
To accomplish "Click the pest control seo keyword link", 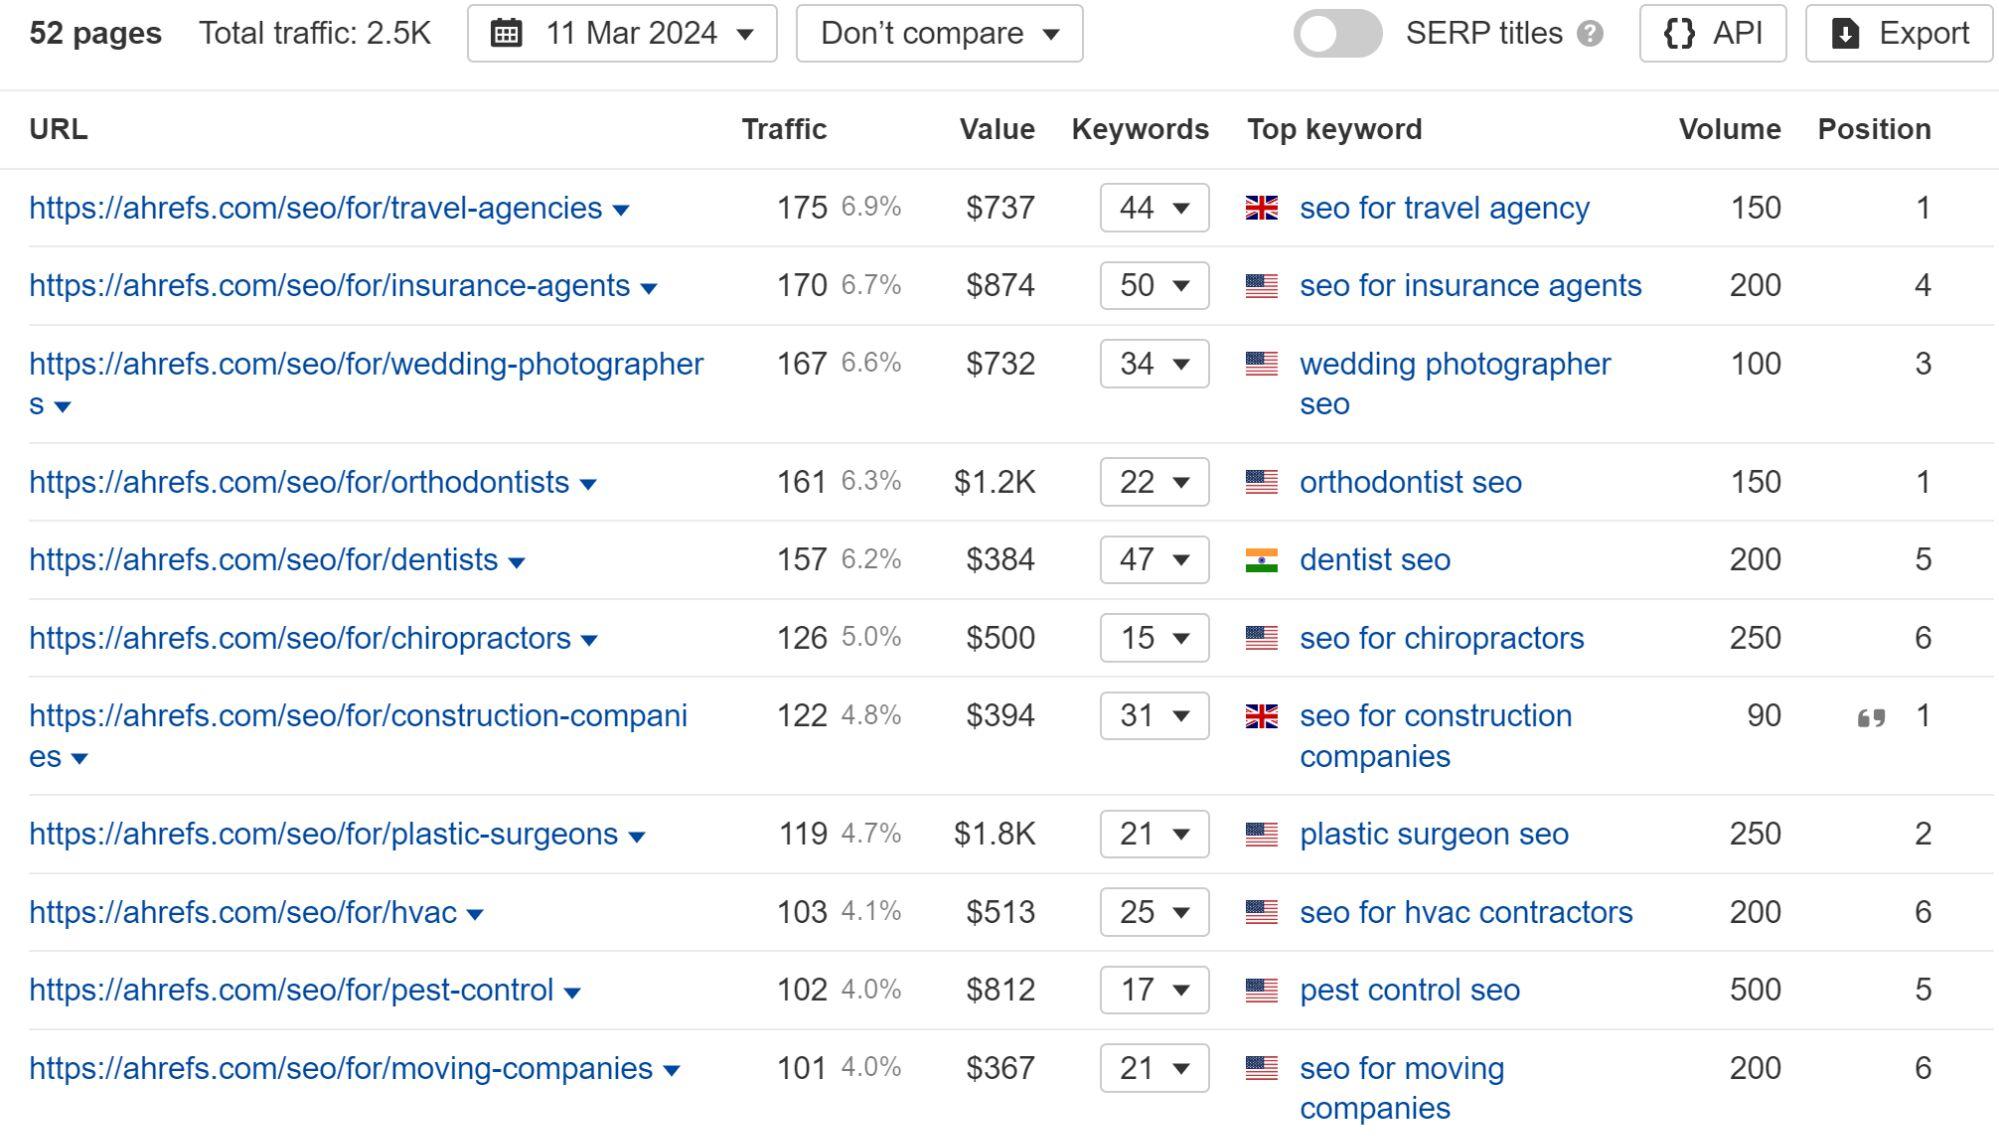I will click(1410, 989).
